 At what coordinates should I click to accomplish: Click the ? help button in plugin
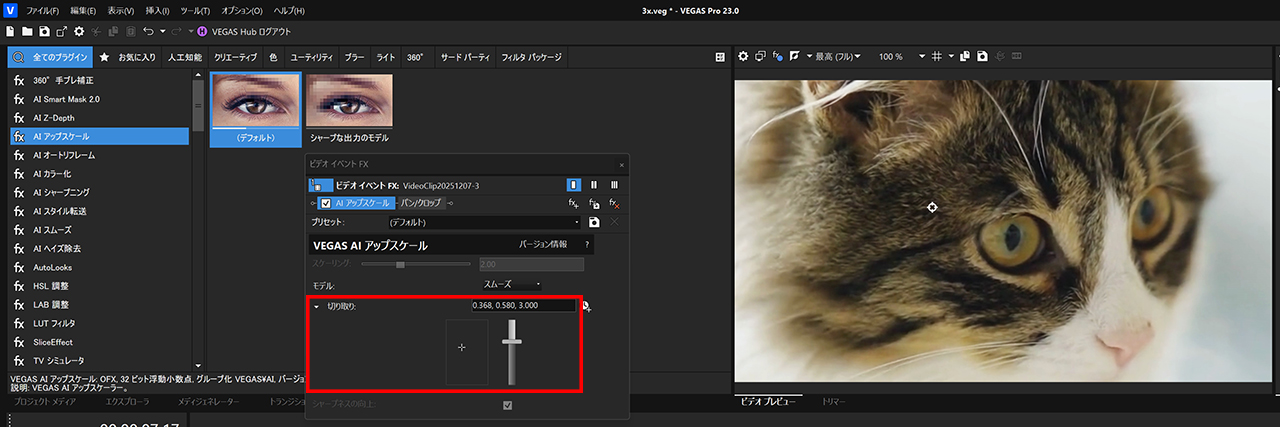(x=587, y=244)
